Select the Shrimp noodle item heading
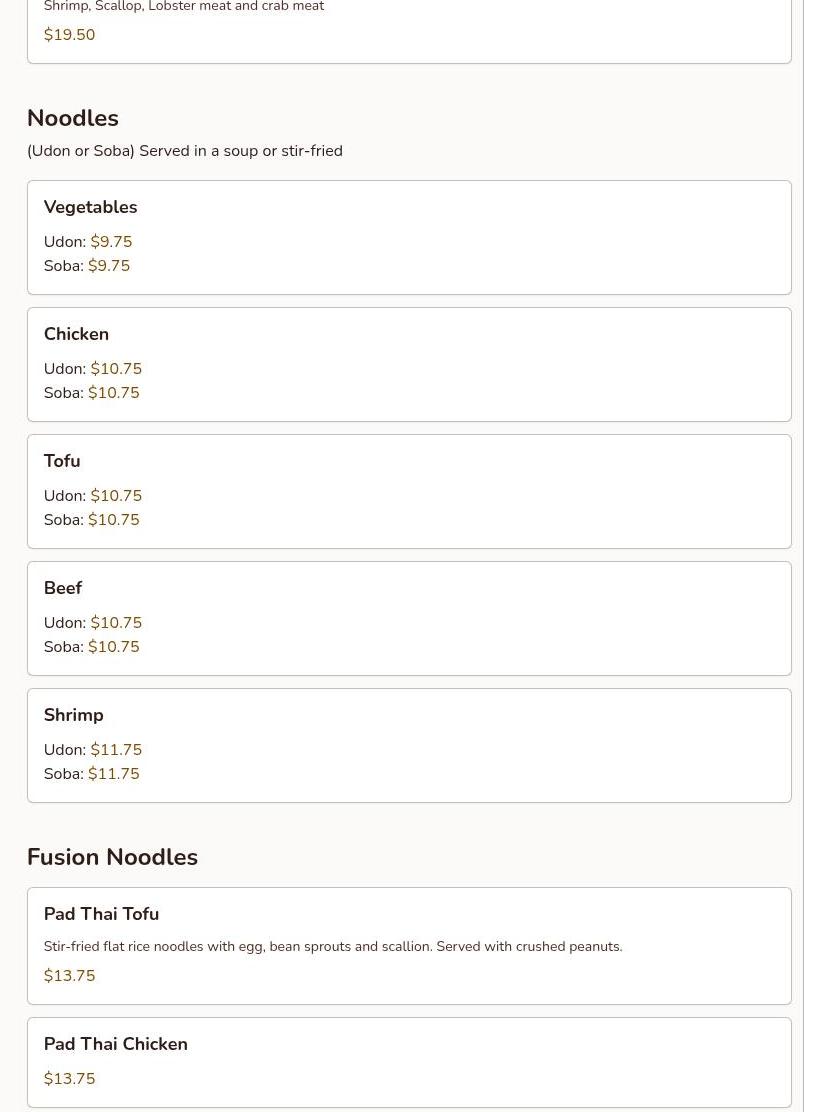Screen dimensions: 824x1112 pyautogui.click(x=73, y=715)
